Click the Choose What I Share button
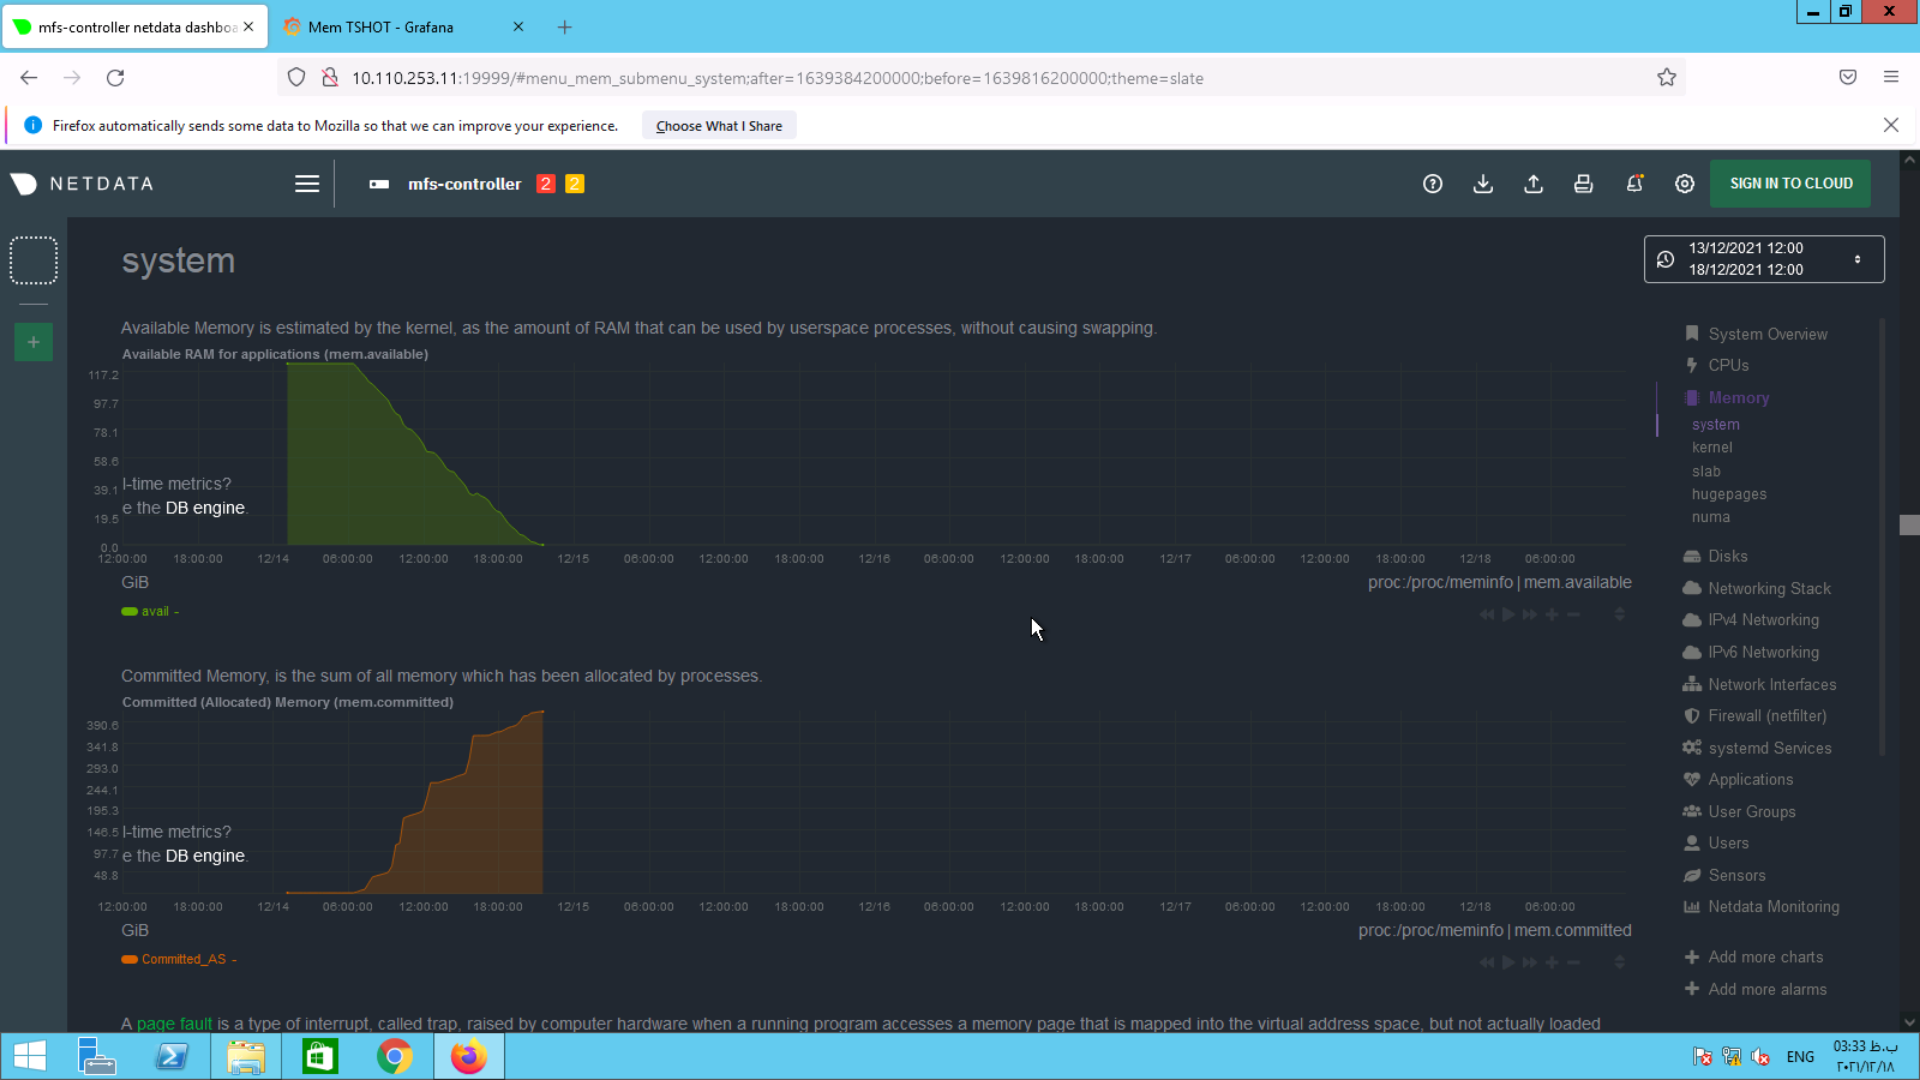Viewport: 1920px width, 1080px height. pyautogui.click(x=718, y=126)
